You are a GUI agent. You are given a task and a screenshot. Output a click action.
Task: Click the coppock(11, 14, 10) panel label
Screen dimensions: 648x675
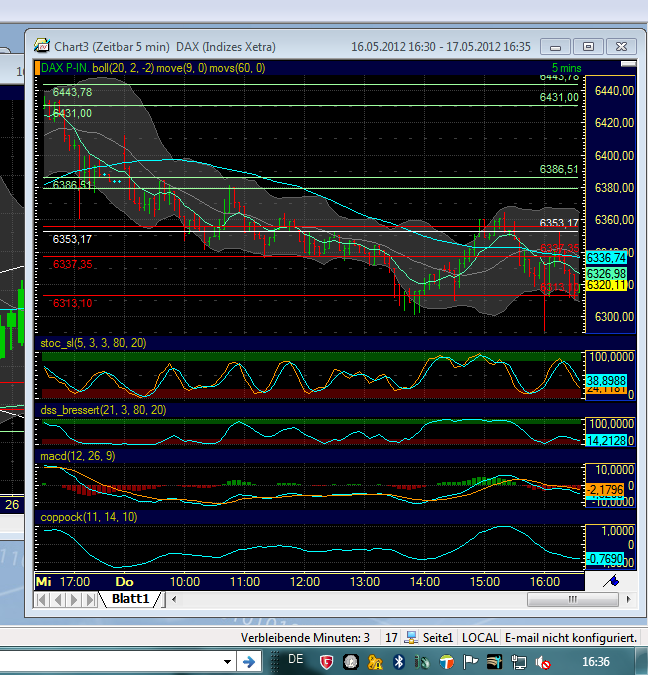coord(89,517)
